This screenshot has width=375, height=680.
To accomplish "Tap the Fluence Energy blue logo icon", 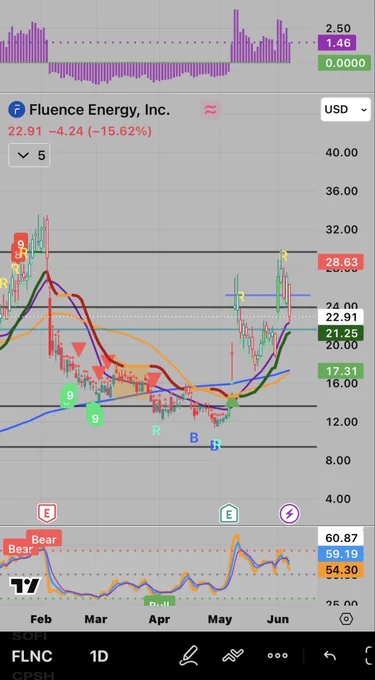I will click(x=16, y=110).
